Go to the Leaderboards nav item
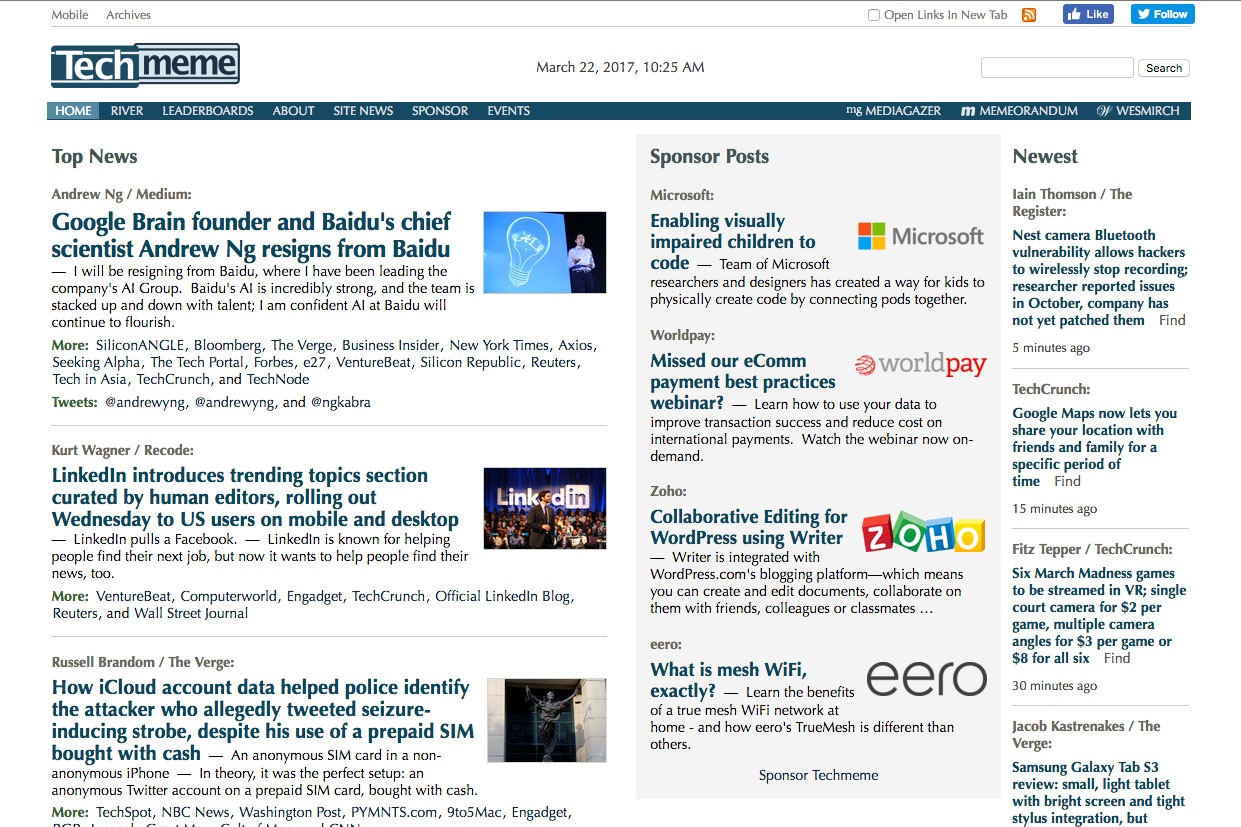The width and height of the screenshot is (1241, 827). tap(208, 111)
